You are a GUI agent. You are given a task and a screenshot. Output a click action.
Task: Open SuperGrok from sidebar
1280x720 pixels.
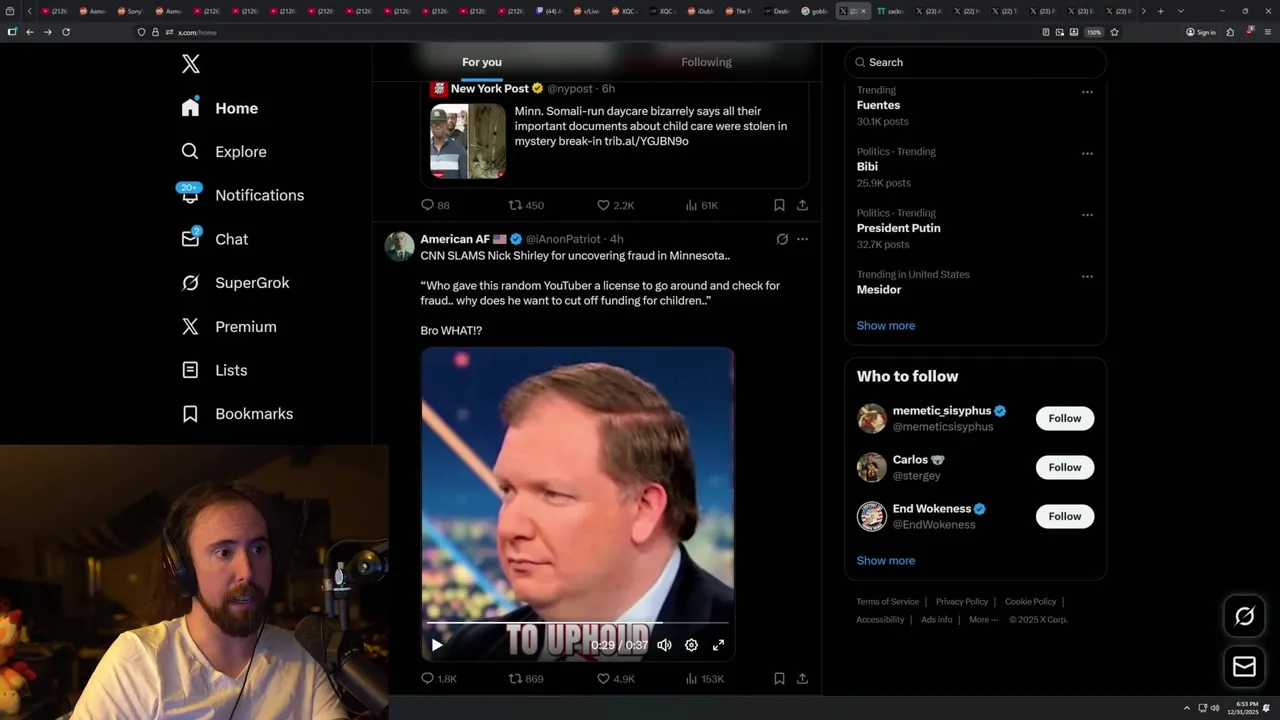coord(235,283)
